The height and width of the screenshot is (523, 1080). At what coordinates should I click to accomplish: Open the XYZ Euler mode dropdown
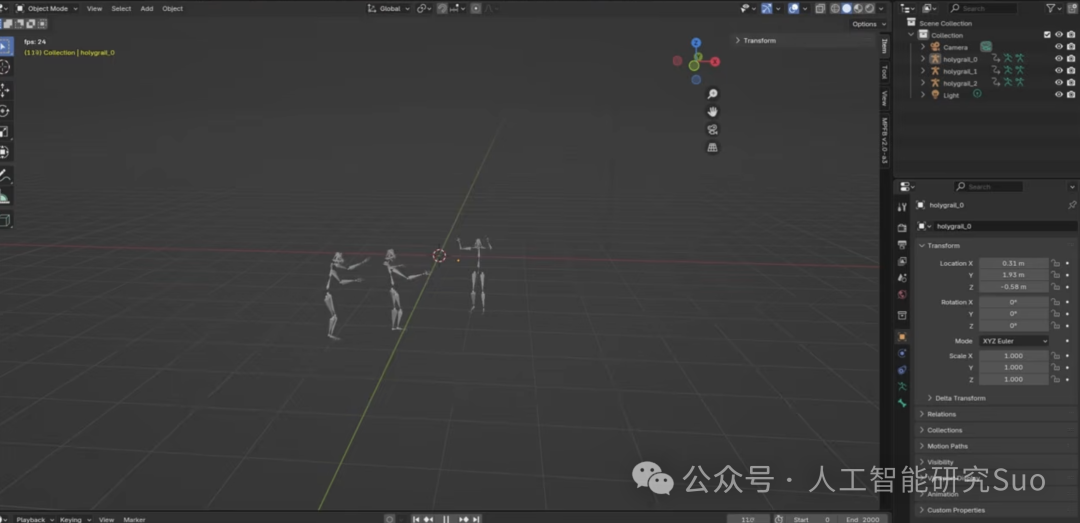click(x=1014, y=341)
